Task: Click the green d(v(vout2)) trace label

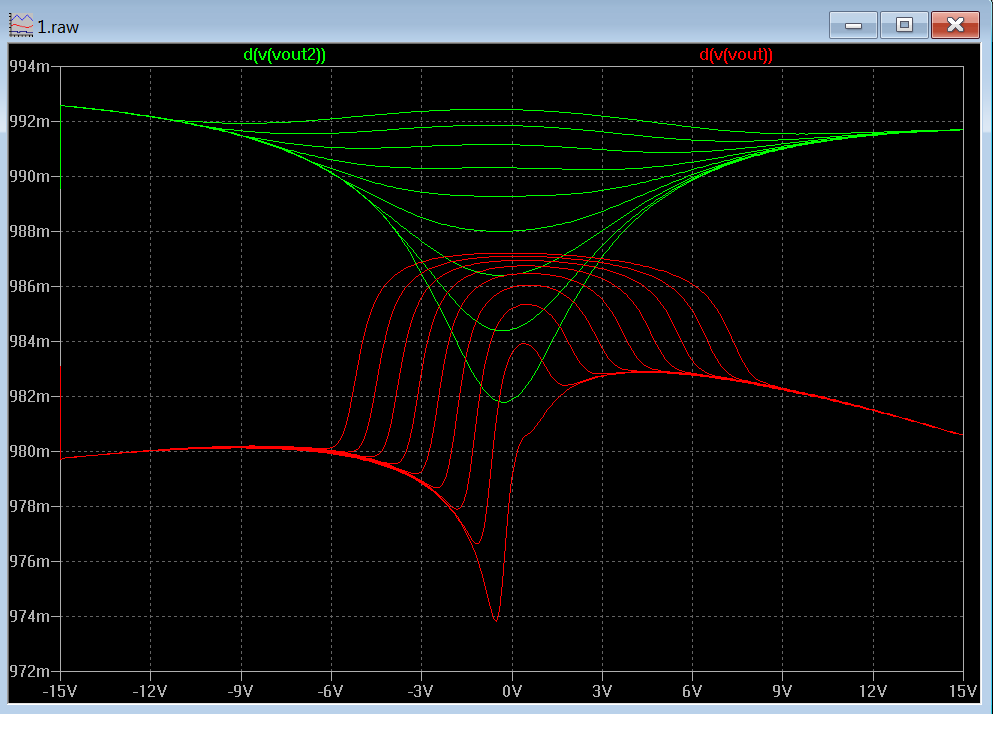Action: pos(284,55)
